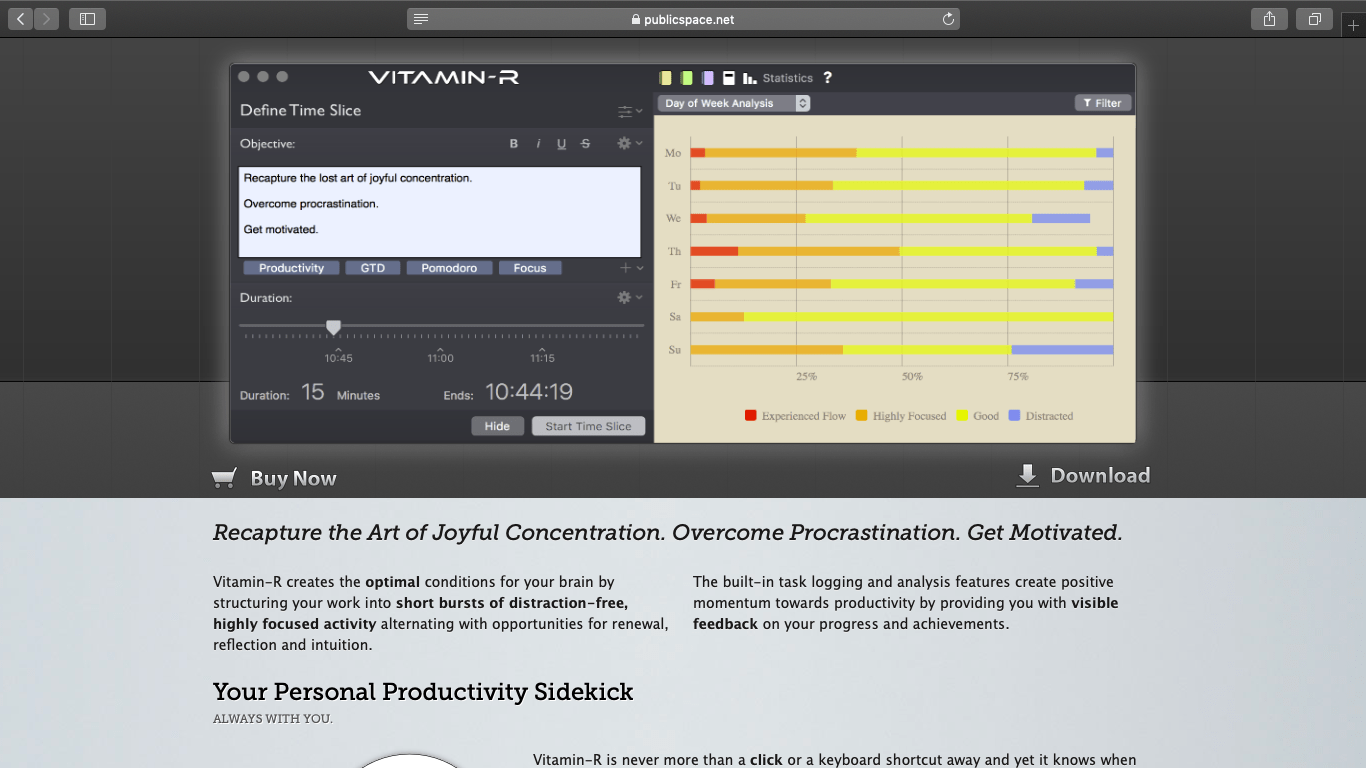Show the Safari sidebar

[x=87, y=19]
